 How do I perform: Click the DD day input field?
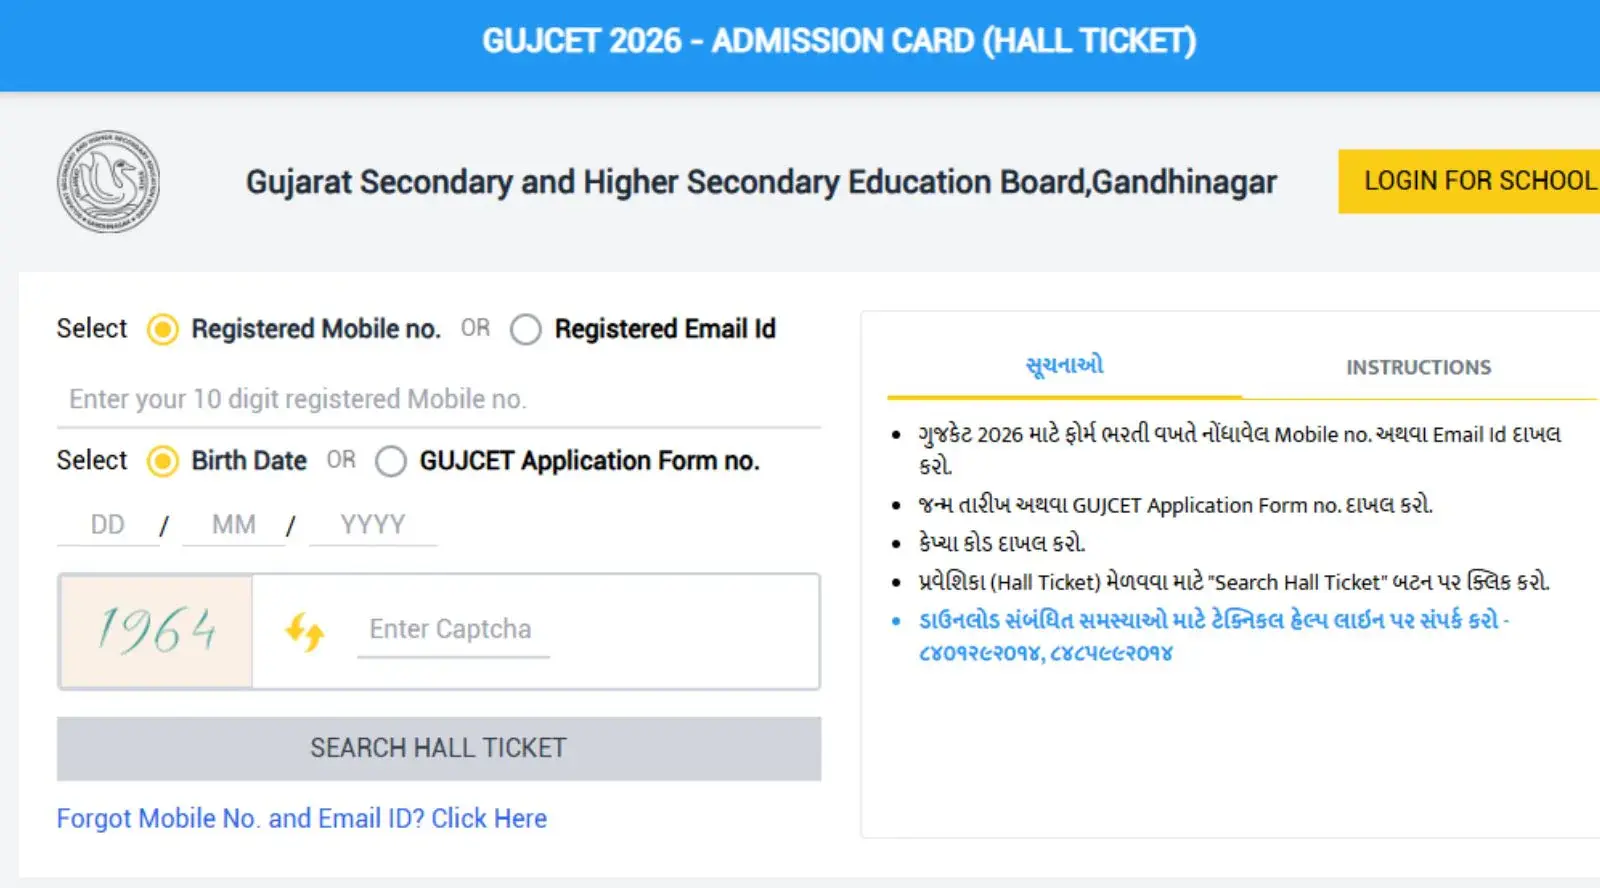[x=108, y=525]
